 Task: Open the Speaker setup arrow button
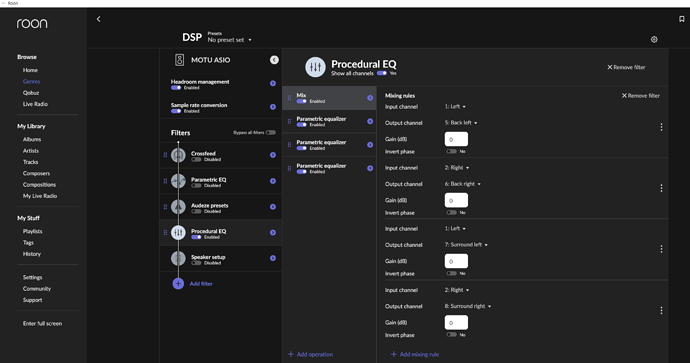pyautogui.click(x=273, y=258)
